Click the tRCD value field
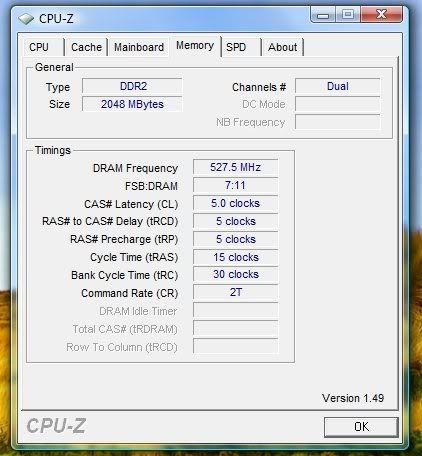 [x=235, y=221]
